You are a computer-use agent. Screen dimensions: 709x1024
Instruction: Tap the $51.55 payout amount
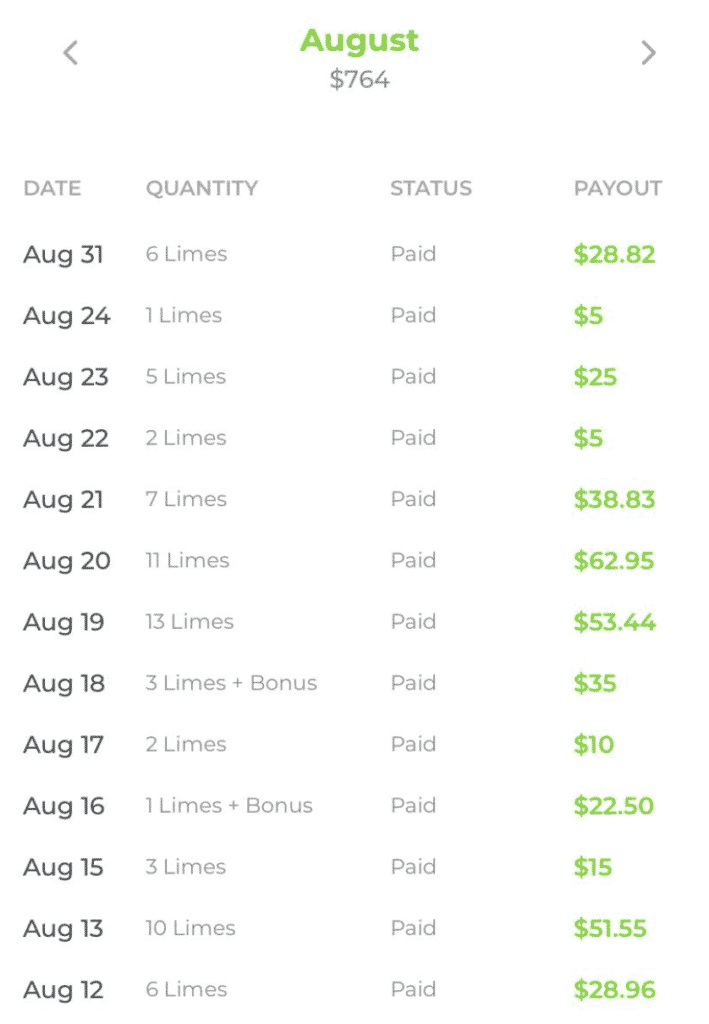point(610,928)
